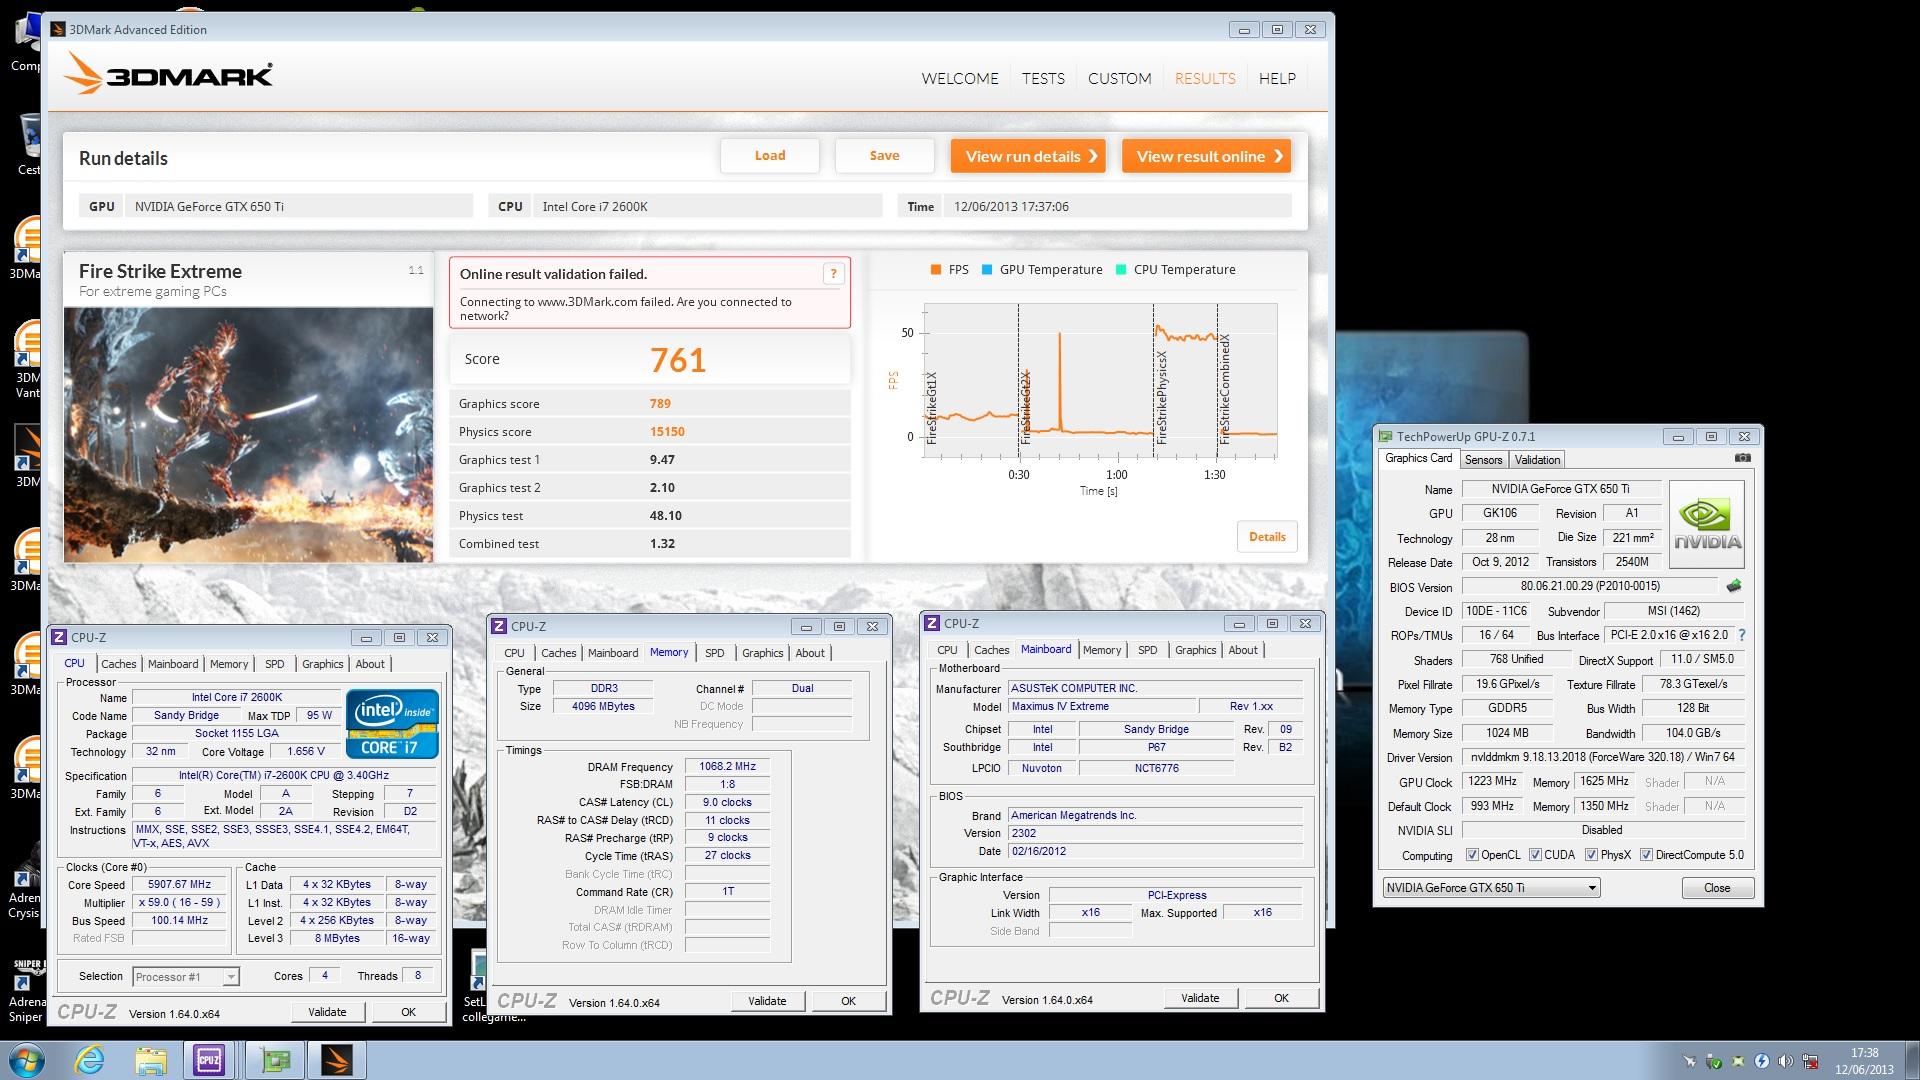Viewport: 1920px width, 1080px height.
Task: Click the blue GPU Temperature legend swatch
Action: click(x=987, y=270)
